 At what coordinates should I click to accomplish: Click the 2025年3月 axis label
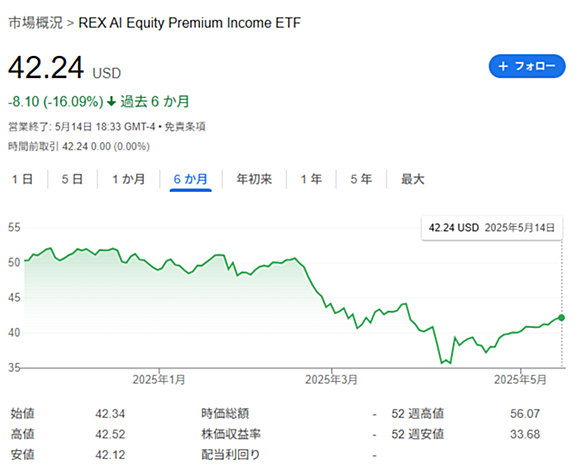(x=331, y=380)
